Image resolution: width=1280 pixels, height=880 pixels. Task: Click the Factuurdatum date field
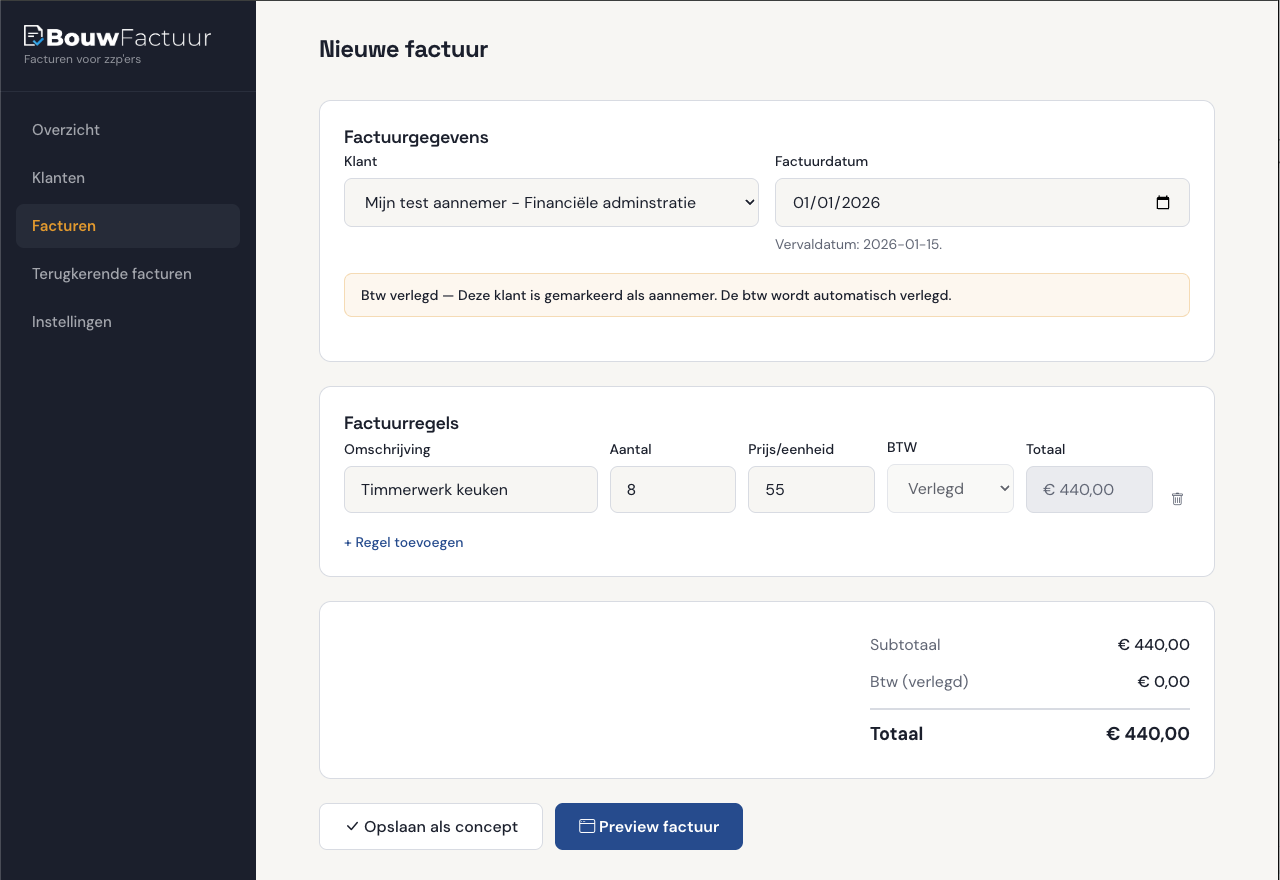(x=960, y=203)
